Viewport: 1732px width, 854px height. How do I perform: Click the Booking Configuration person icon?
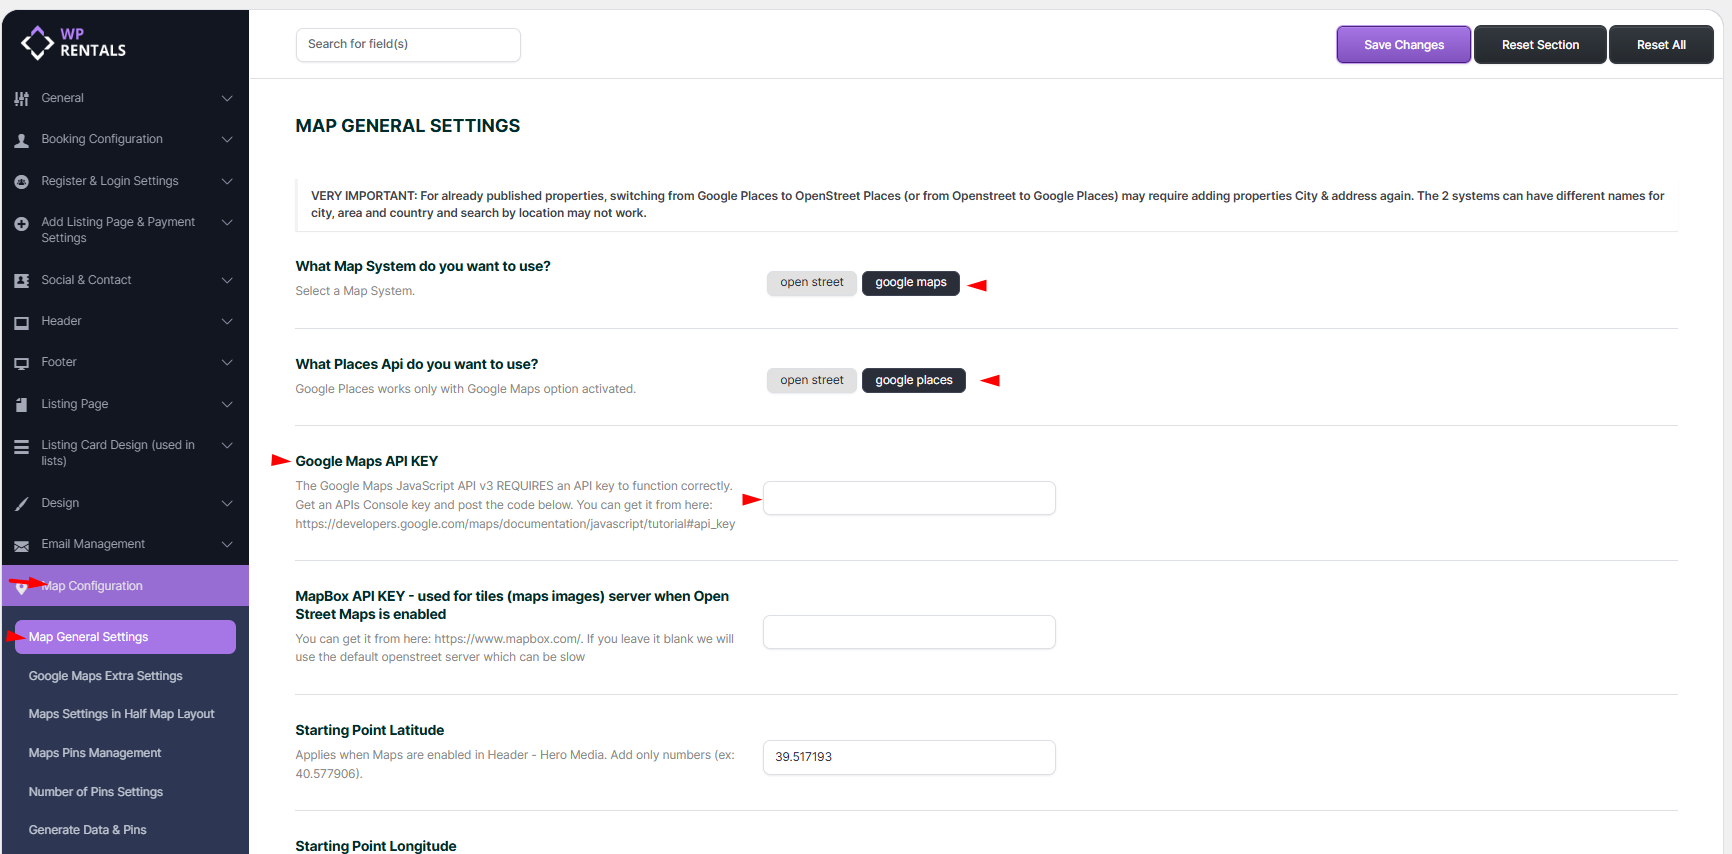pyautogui.click(x=21, y=141)
